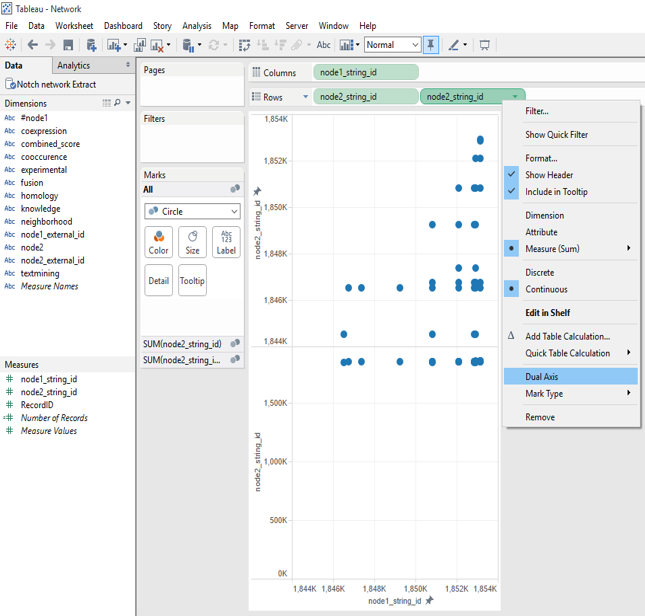Click the Undo back arrow
The height and width of the screenshot is (616, 645).
click(32, 45)
